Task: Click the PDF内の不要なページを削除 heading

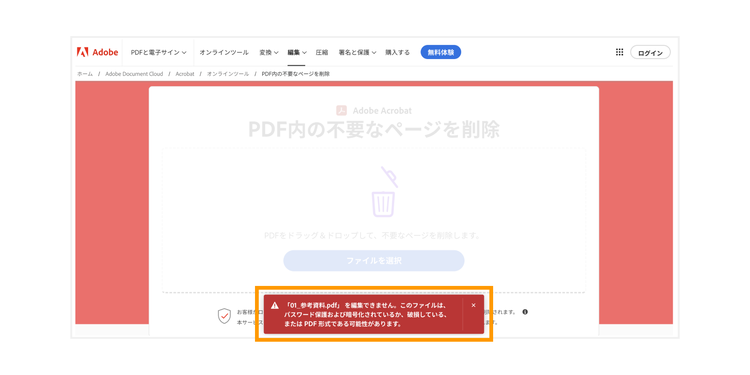Action: 374,130
